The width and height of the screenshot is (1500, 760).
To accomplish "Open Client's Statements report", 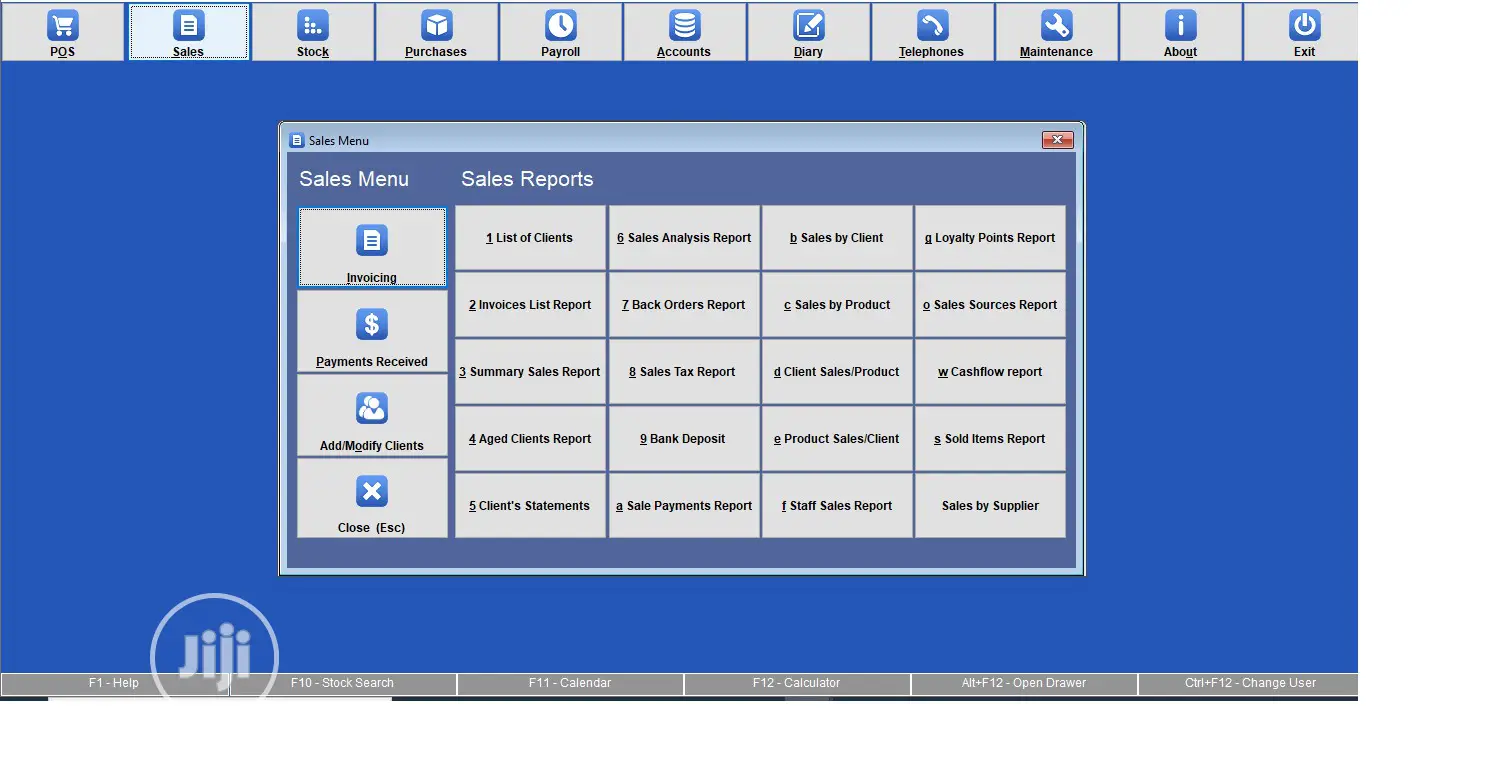I will point(530,506).
